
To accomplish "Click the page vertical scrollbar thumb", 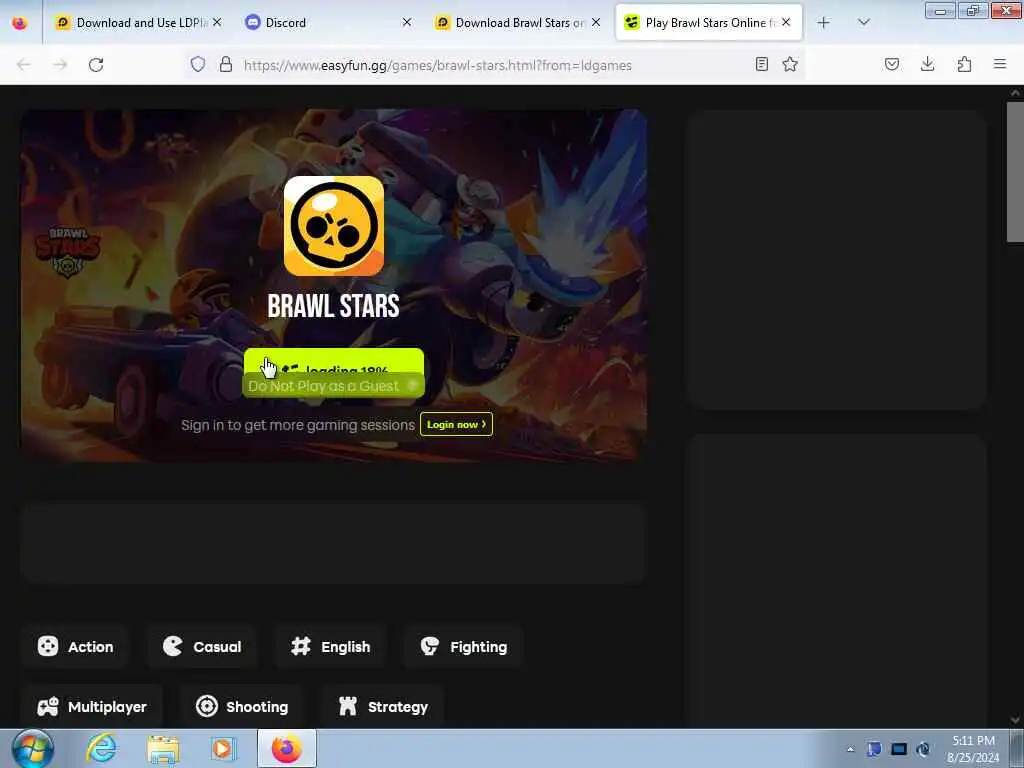I will [x=1015, y=172].
